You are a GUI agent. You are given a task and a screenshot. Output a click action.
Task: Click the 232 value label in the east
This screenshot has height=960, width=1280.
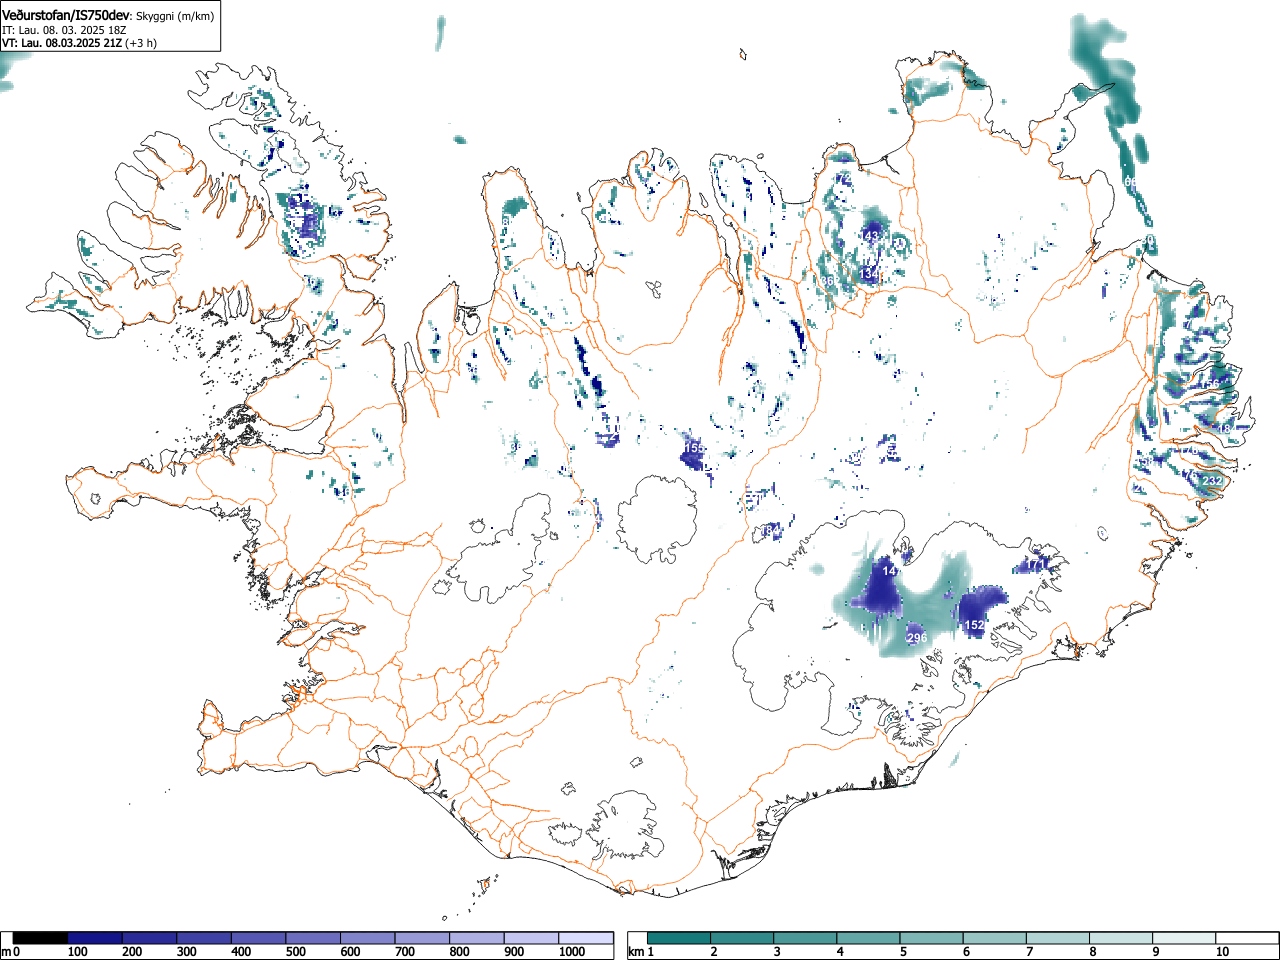[1212, 482]
